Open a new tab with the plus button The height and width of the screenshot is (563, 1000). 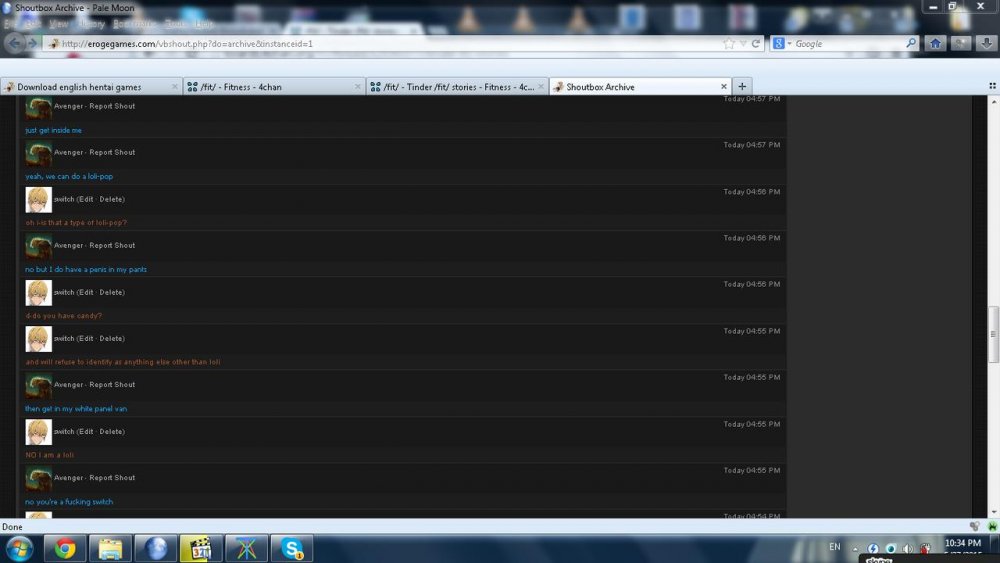click(x=742, y=86)
